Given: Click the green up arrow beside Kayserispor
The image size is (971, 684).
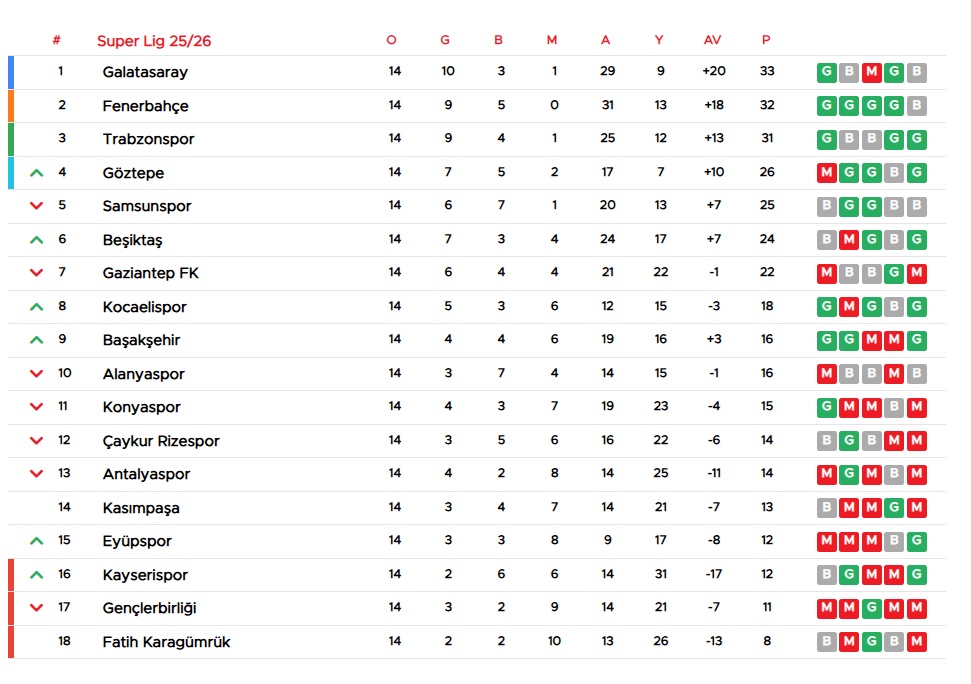Looking at the screenshot, I should (37, 575).
